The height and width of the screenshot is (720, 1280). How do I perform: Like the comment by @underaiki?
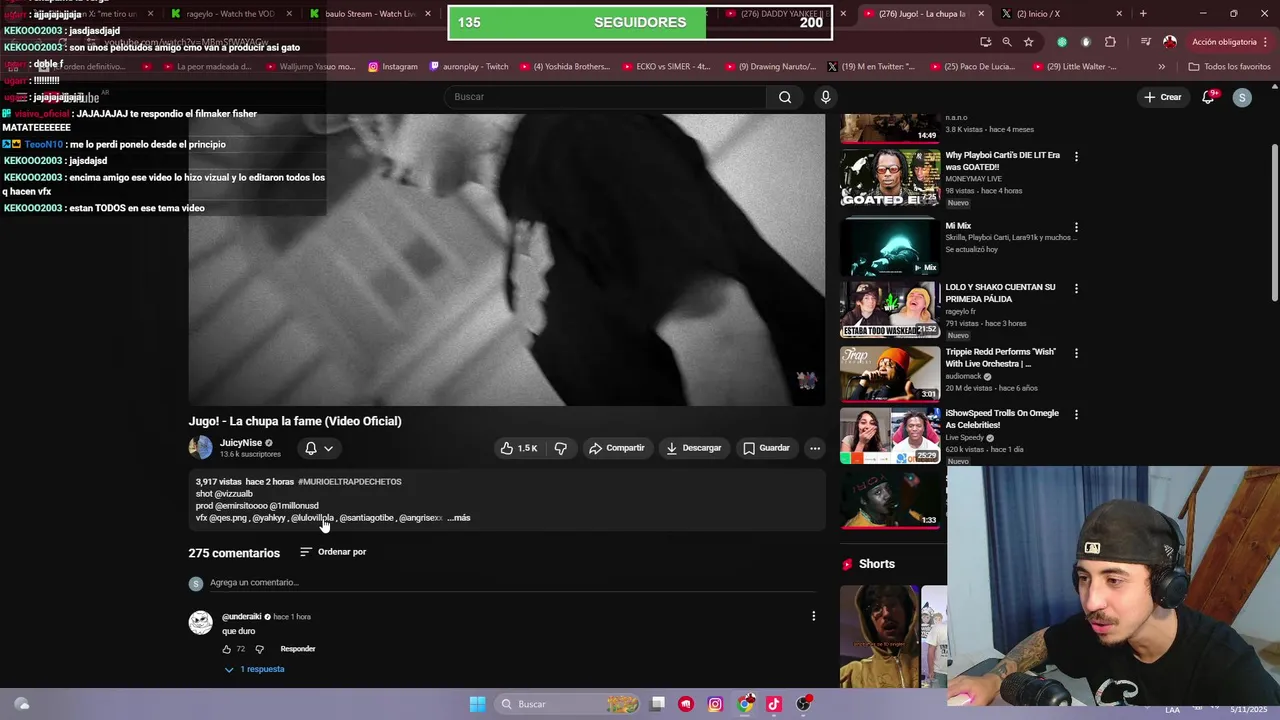227,649
